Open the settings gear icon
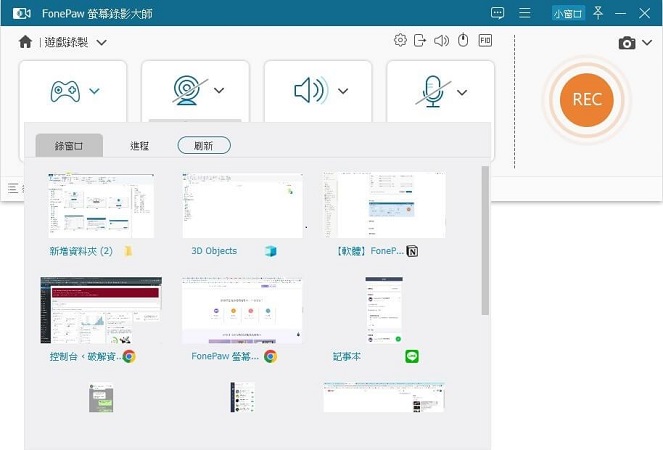663x450 pixels. [x=400, y=41]
